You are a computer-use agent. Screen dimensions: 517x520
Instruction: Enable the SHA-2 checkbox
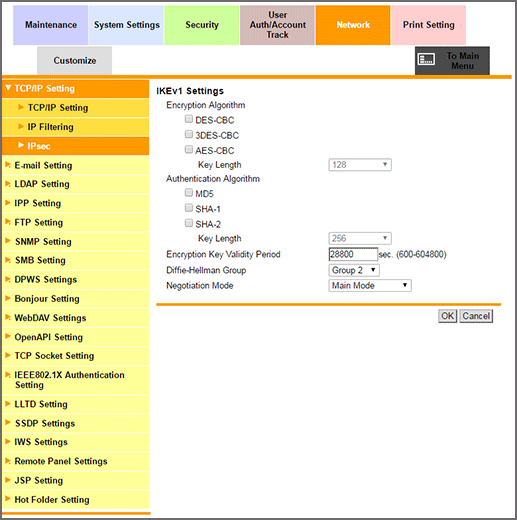pyautogui.click(x=189, y=223)
